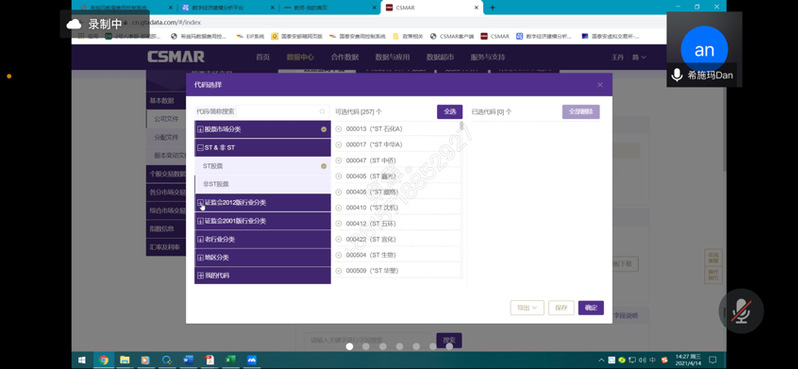The width and height of the screenshot is (798, 369).
Task: Expand 证监会2012版行业分类 tree node
Action: click(200, 203)
